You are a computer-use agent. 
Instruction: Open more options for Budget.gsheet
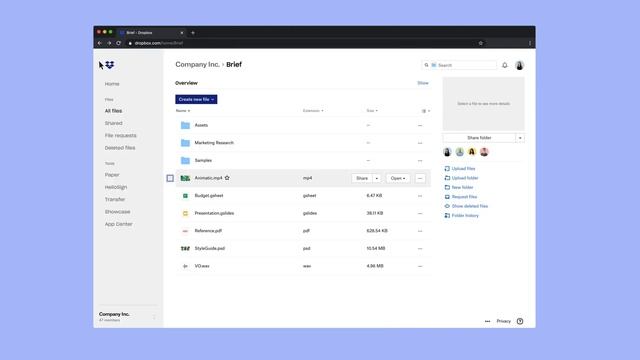coord(420,196)
